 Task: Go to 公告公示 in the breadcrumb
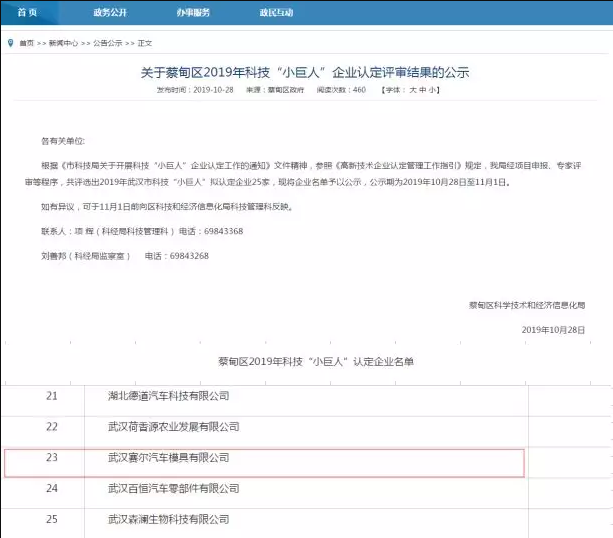[108, 43]
